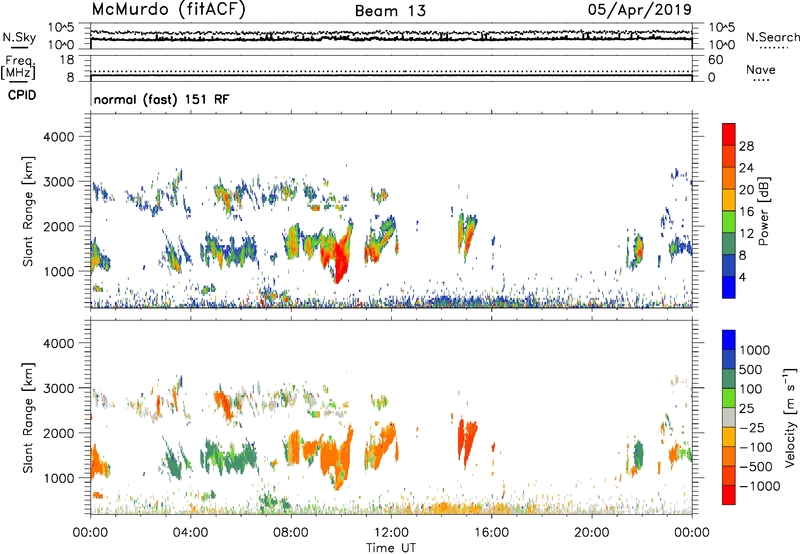Click the '16' value on the Power color bar
Viewport: 800px width, 554px height.
click(746, 211)
